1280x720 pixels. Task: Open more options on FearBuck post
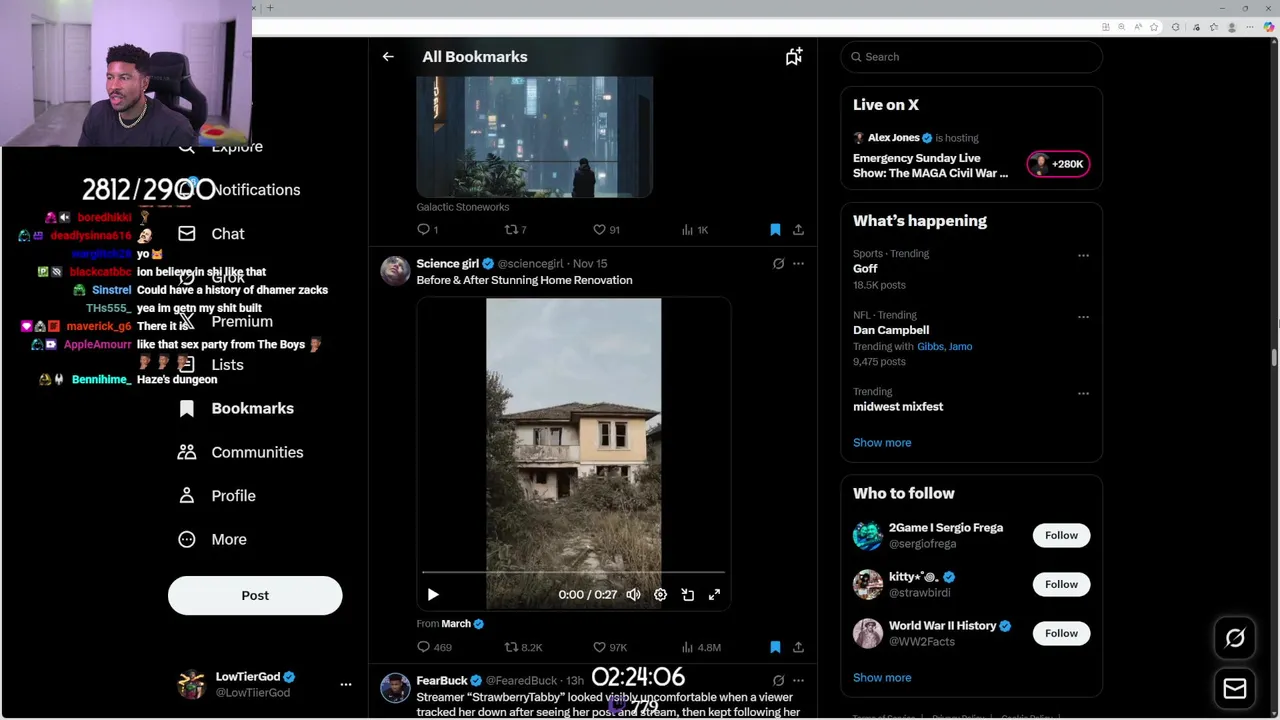(798, 681)
